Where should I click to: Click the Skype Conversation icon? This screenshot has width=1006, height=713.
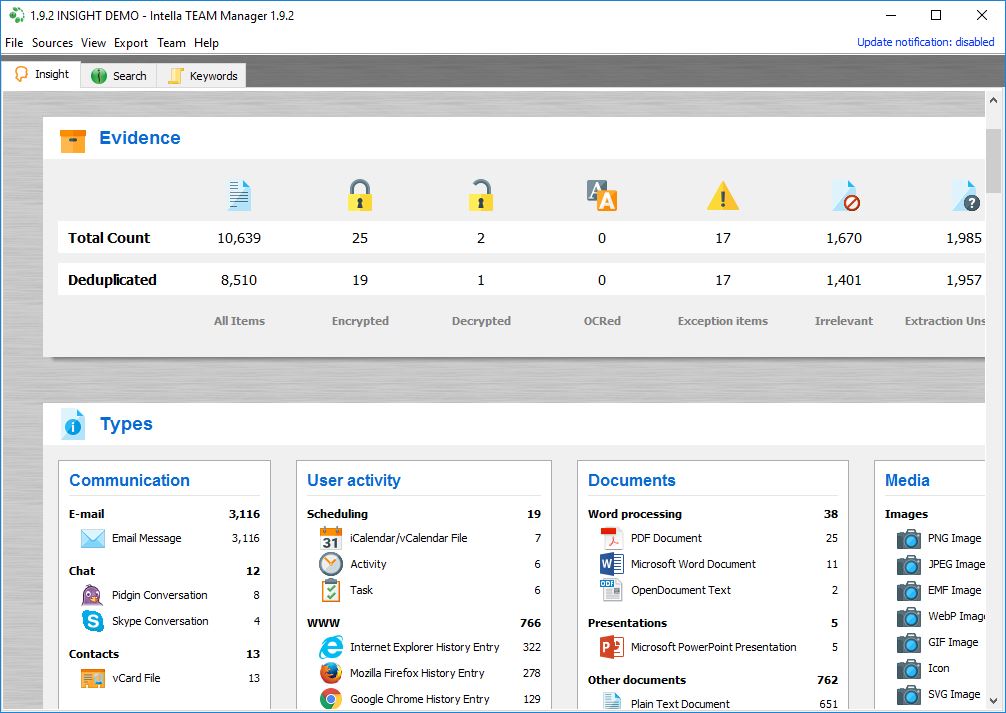tap(93, 621)
